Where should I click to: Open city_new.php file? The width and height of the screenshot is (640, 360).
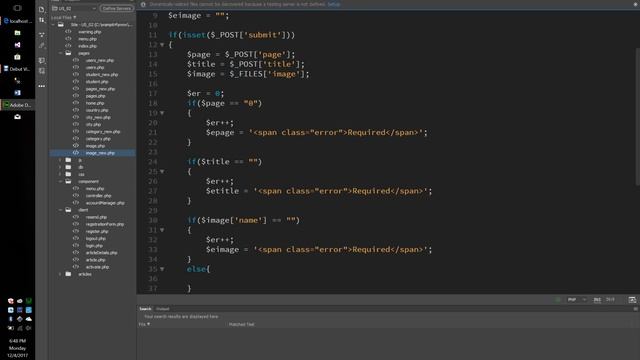point(98,118)
